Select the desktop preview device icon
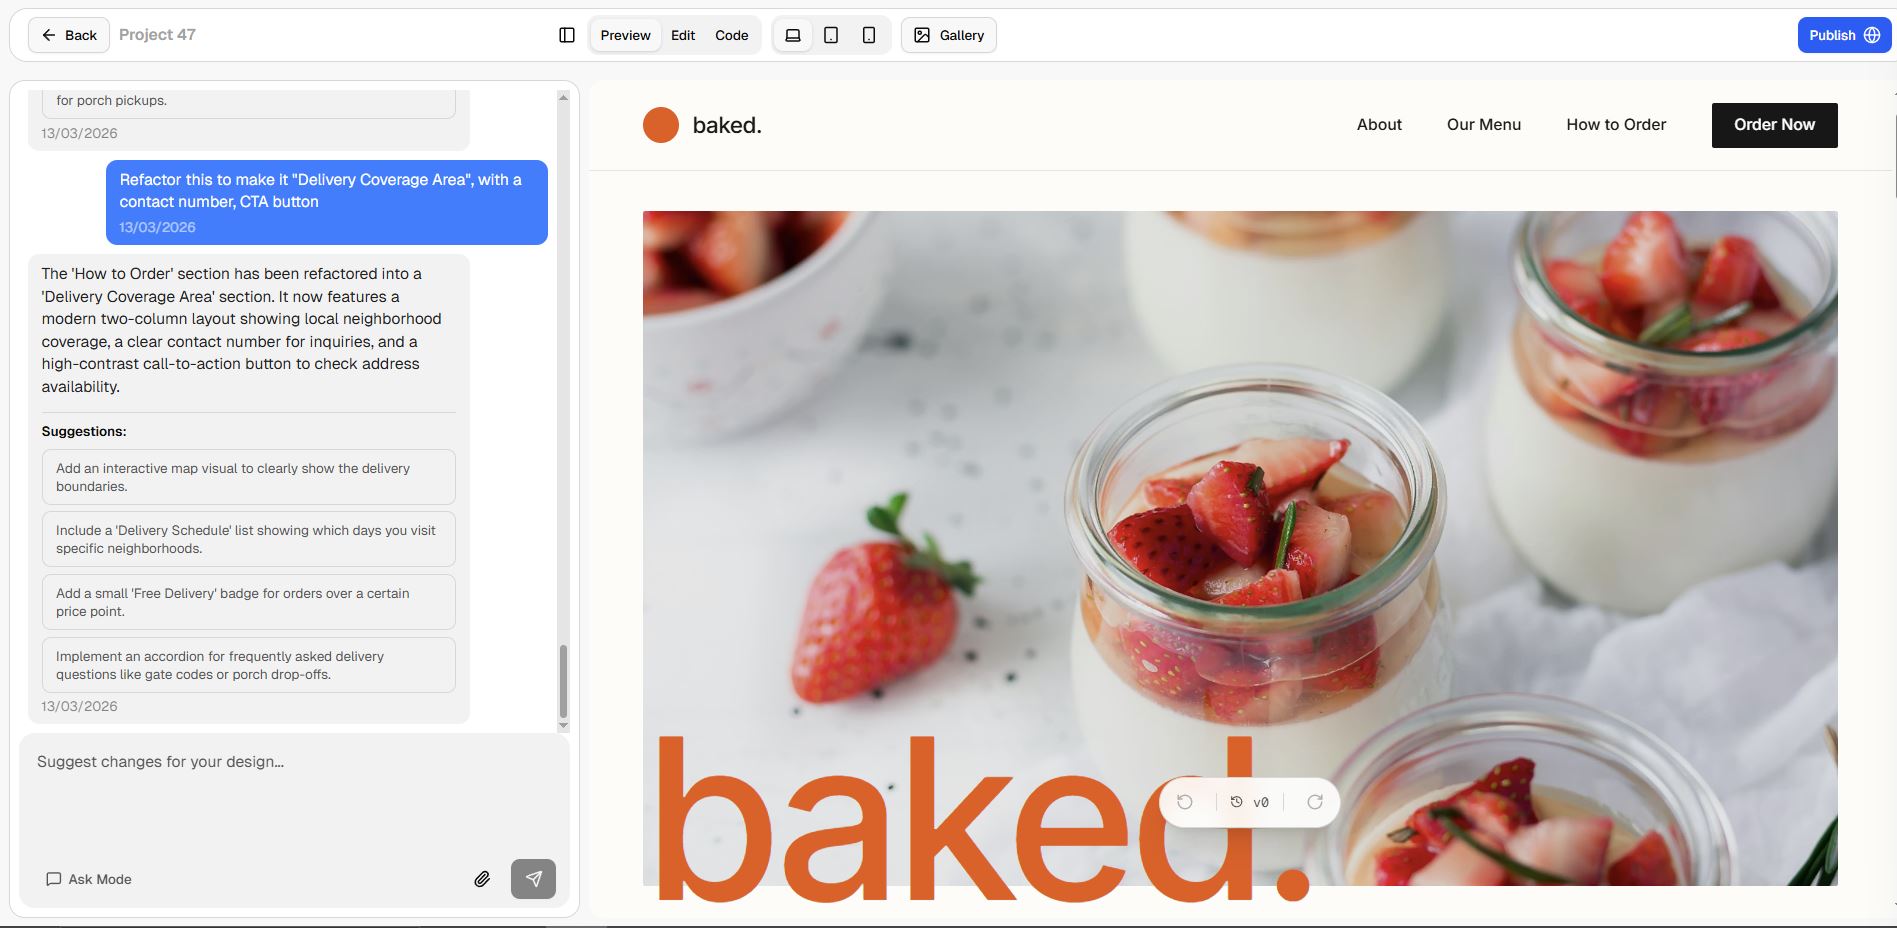Screen dimensions: 1897x928 coord(793,34)
